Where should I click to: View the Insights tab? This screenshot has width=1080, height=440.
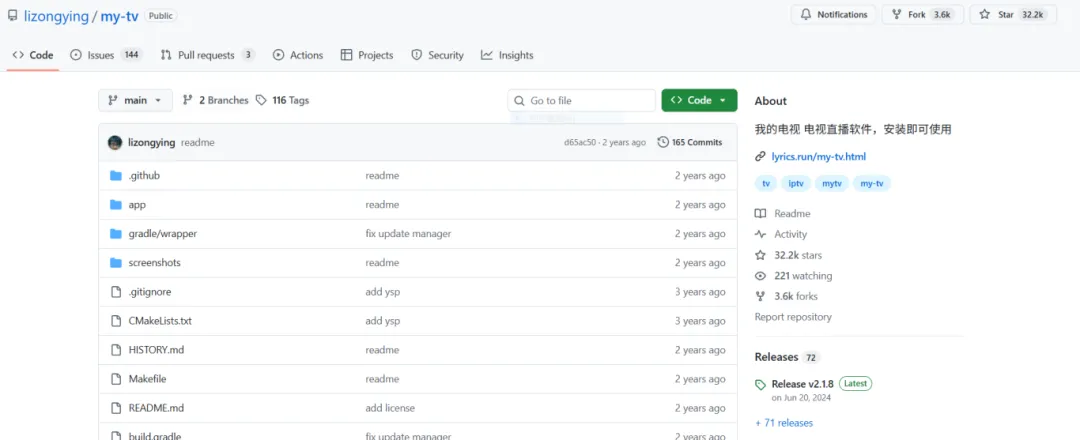click(x=508, y=55)
